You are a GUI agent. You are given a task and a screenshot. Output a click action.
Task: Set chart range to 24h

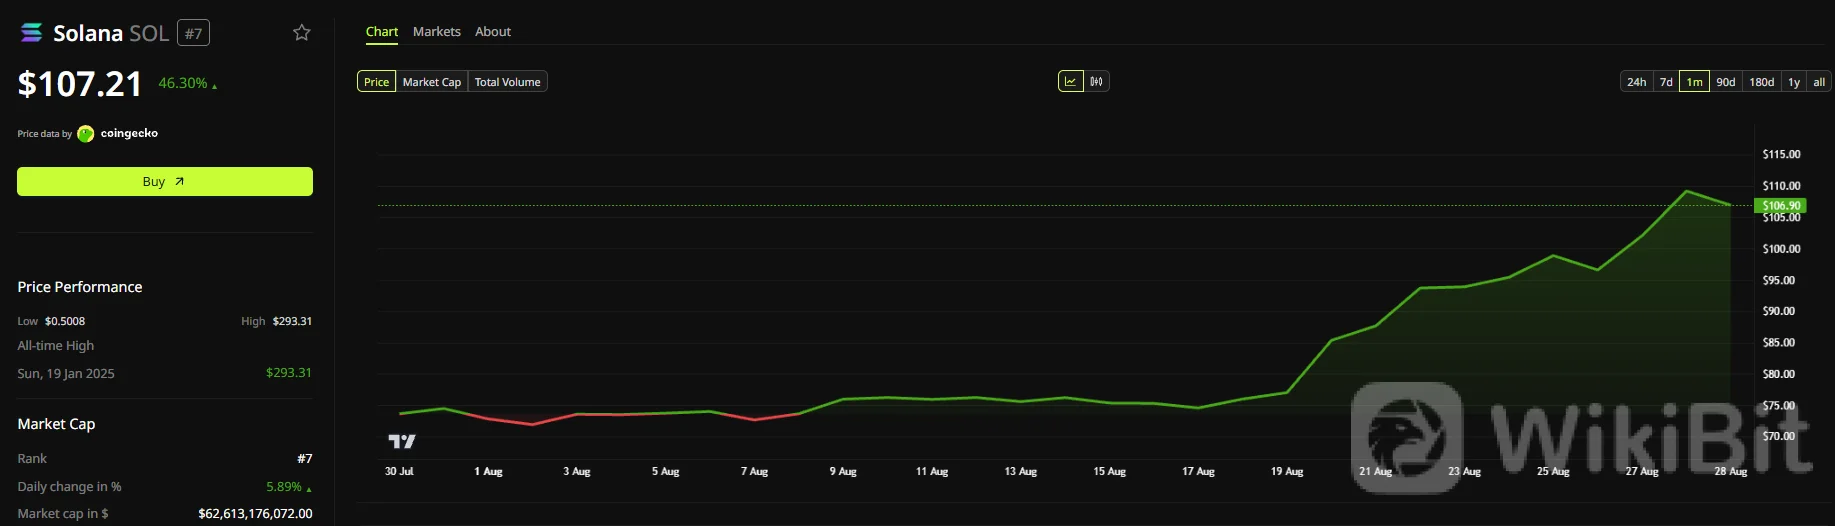(x=1637, y=82)
